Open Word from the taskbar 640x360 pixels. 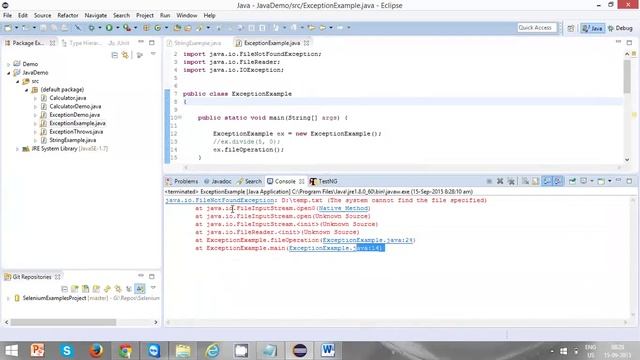click(x=327, y=351)
